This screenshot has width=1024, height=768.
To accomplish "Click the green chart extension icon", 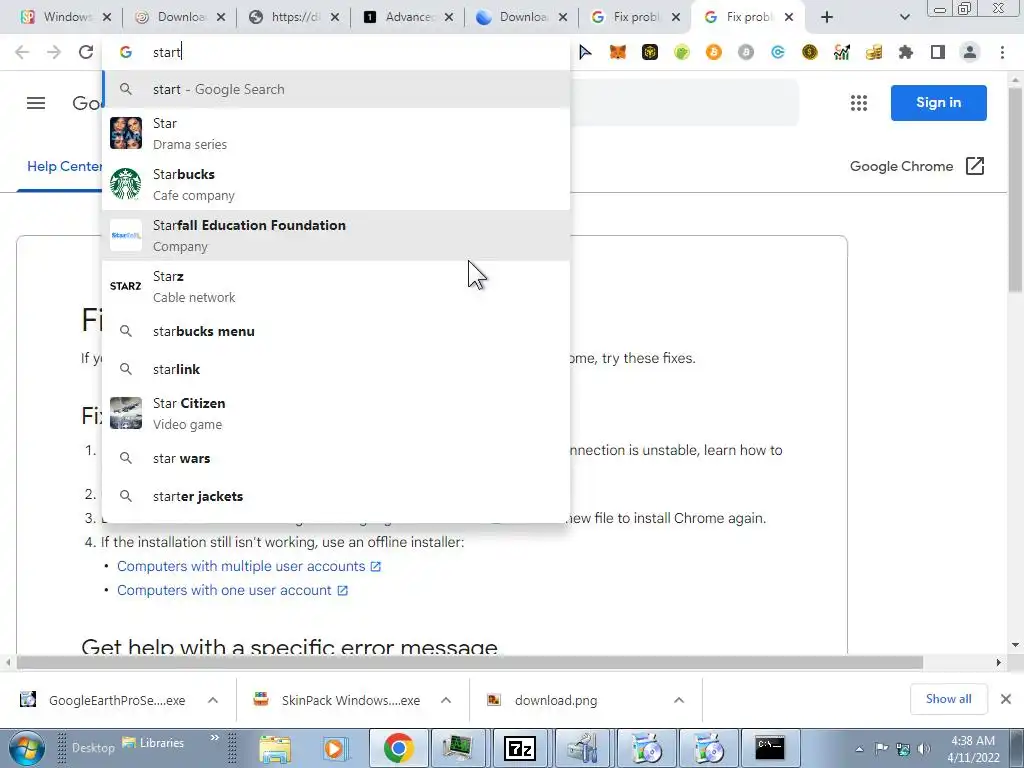I will [x=842, y=52].
